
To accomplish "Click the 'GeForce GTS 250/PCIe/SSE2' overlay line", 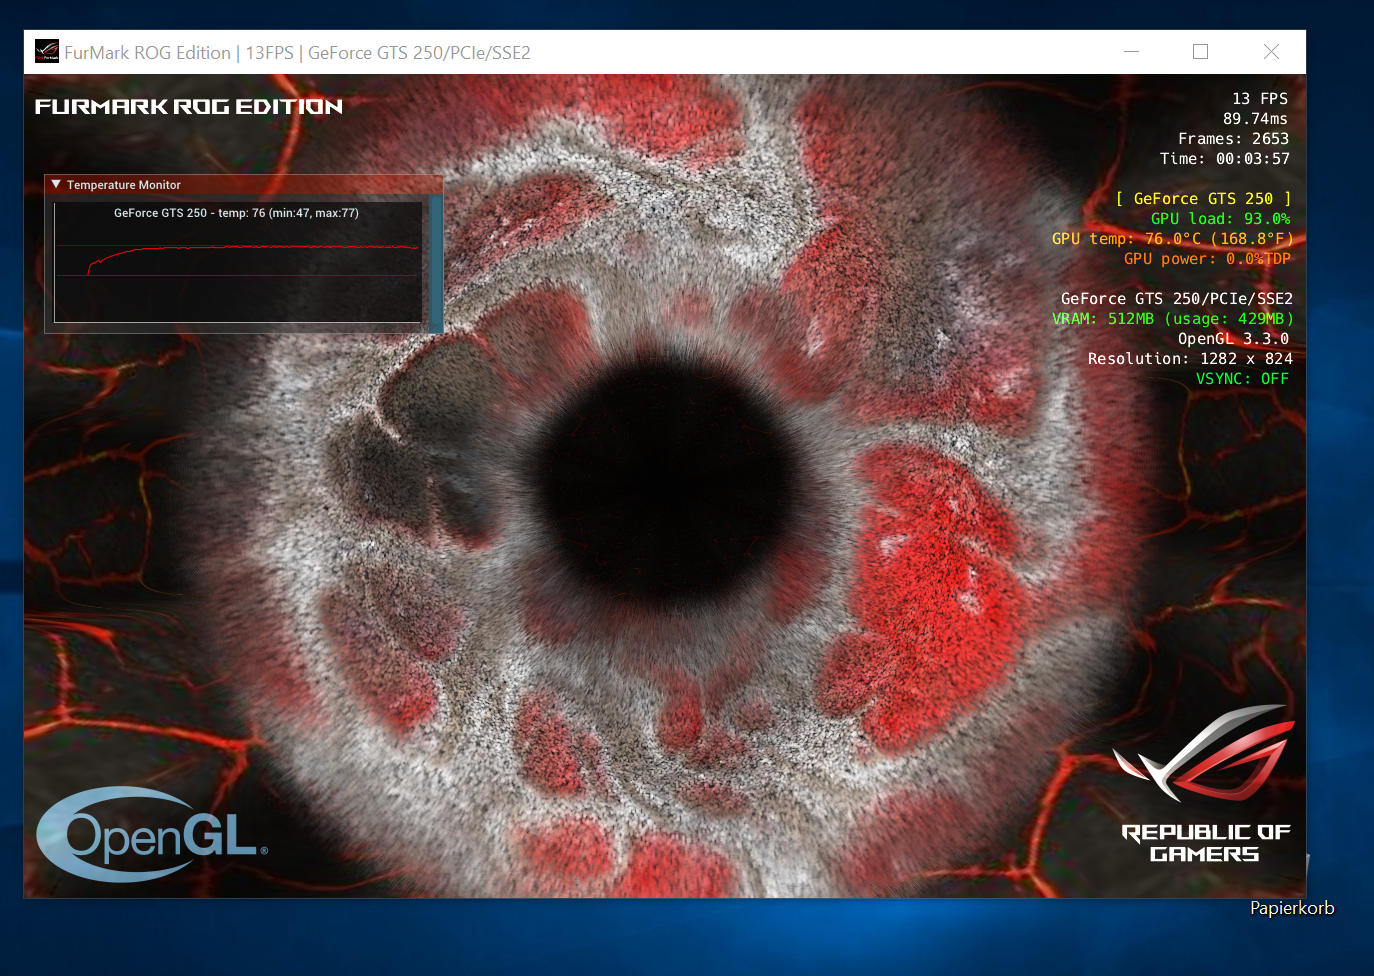I will (x=1176, y=299).
